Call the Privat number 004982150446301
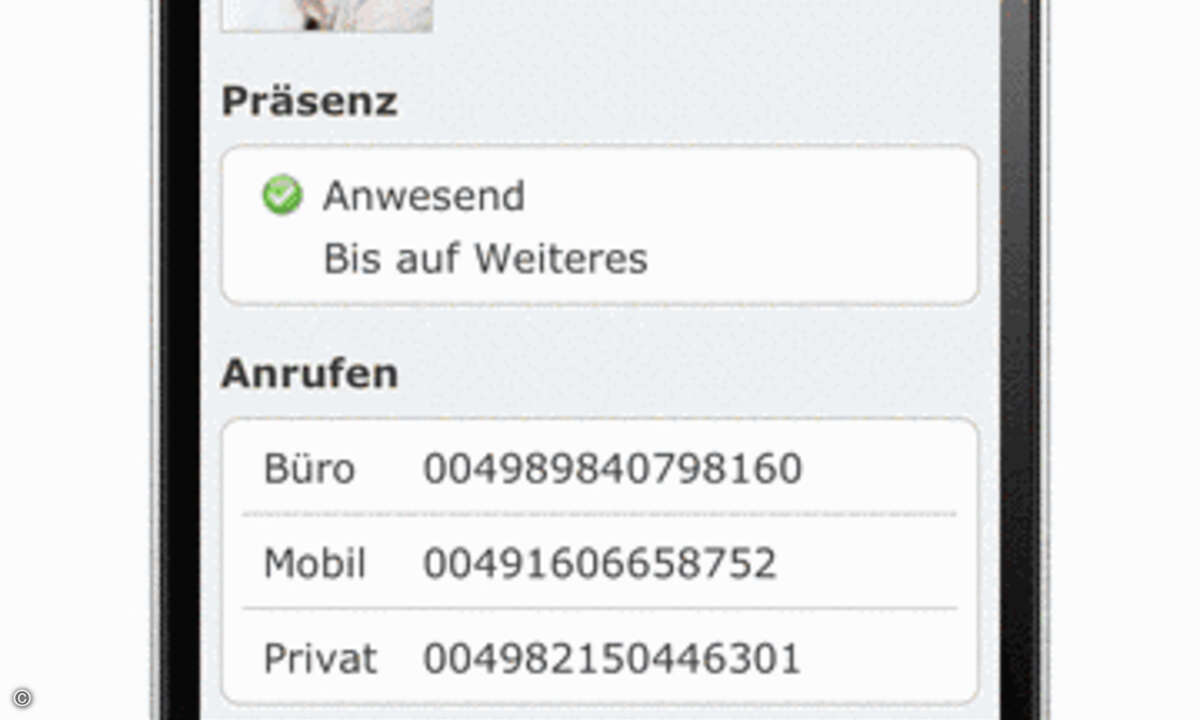This screenshot has height=720, width=1200. tap(612, 658)
